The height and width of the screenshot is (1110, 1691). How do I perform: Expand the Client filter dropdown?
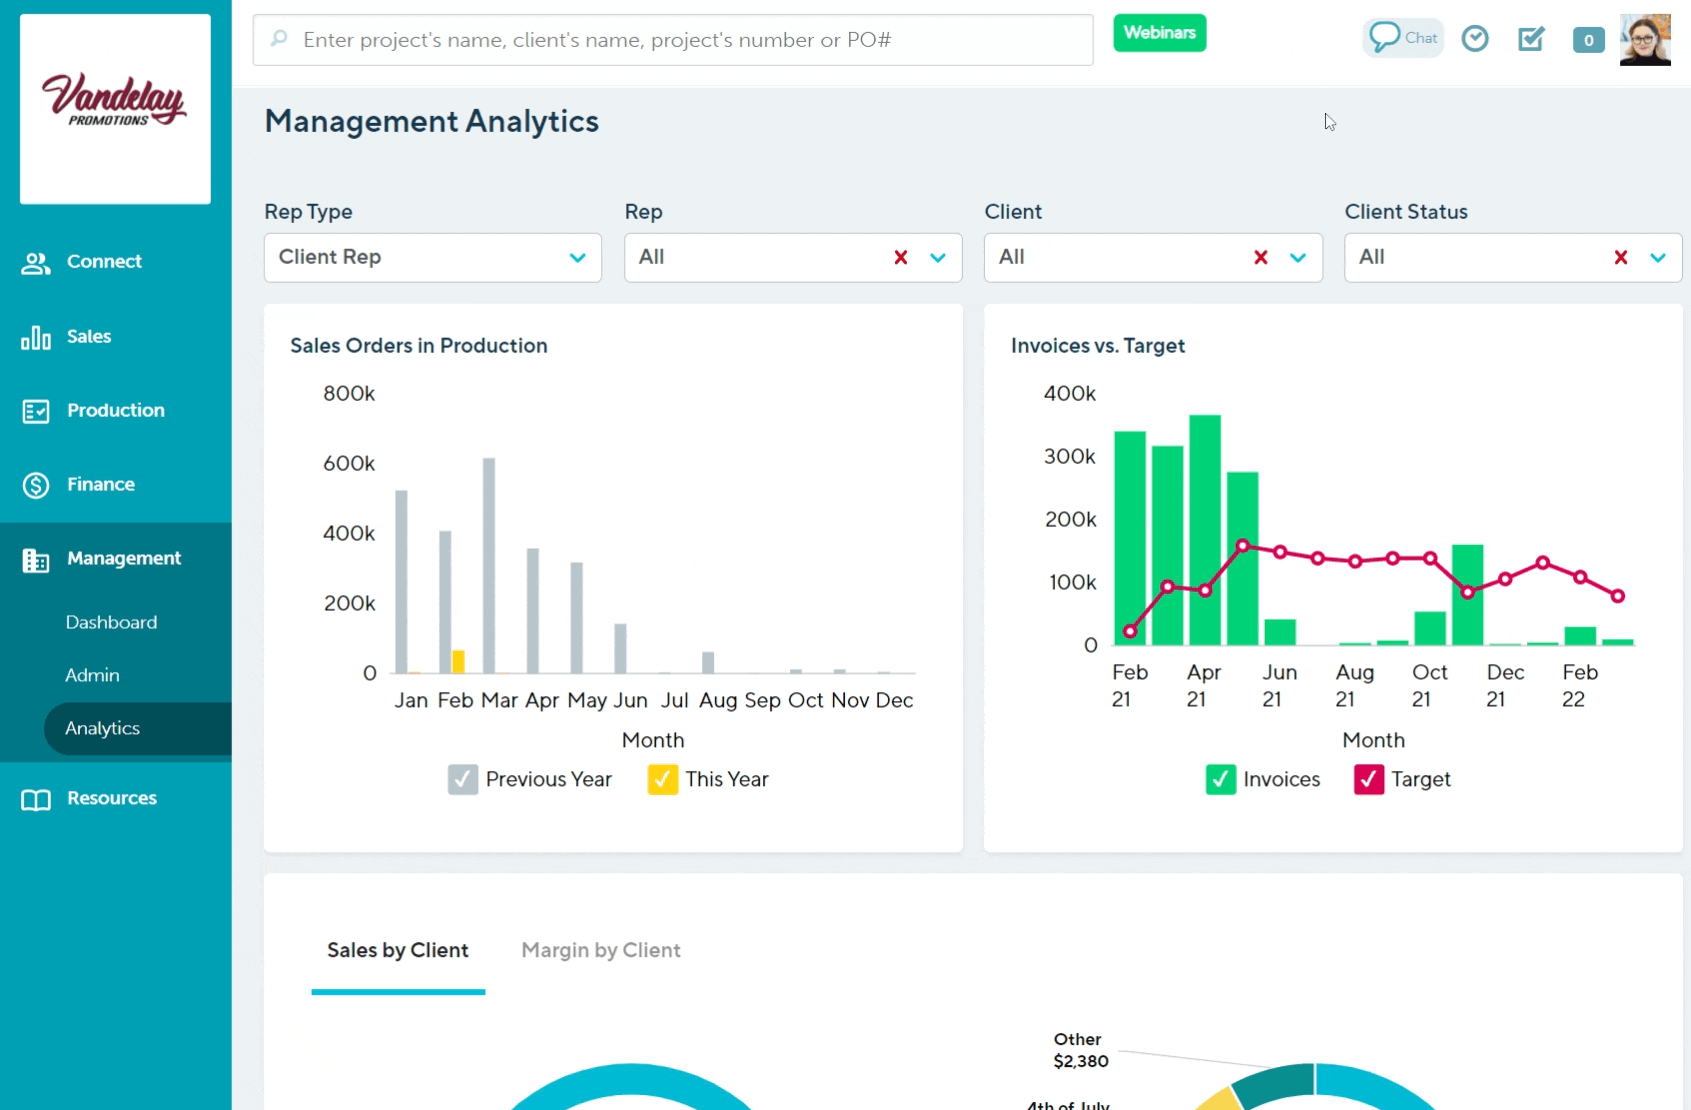(x=1297, y=258)
